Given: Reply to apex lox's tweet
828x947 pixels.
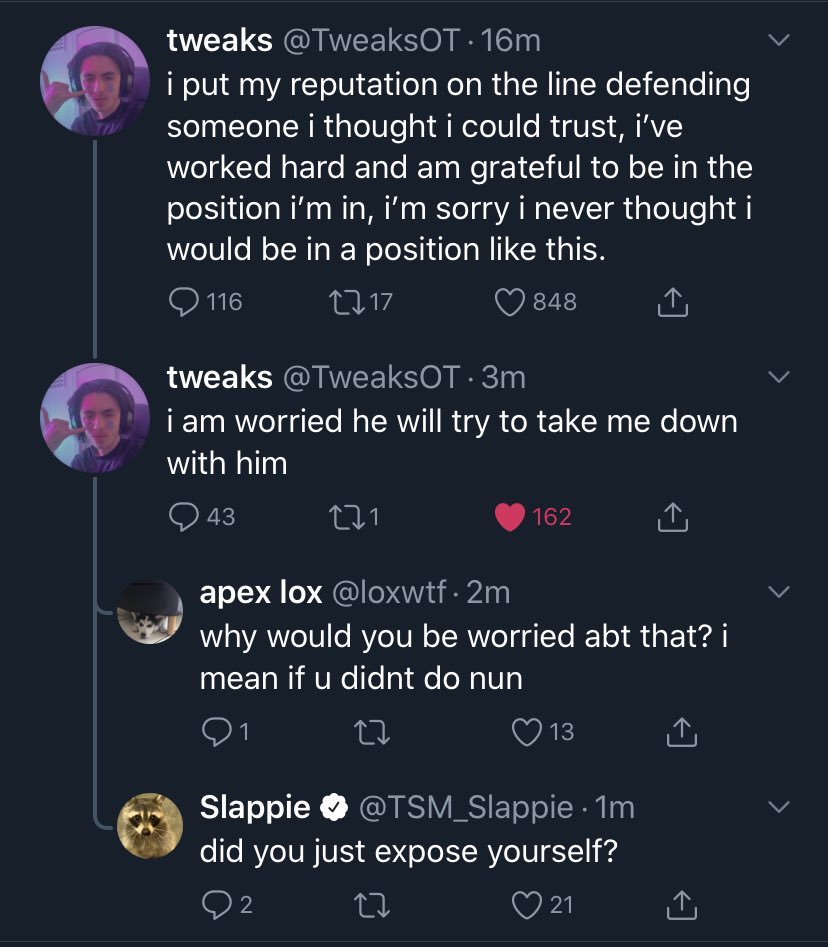Looking at the screenshot, I should click(x=217, y=732).
